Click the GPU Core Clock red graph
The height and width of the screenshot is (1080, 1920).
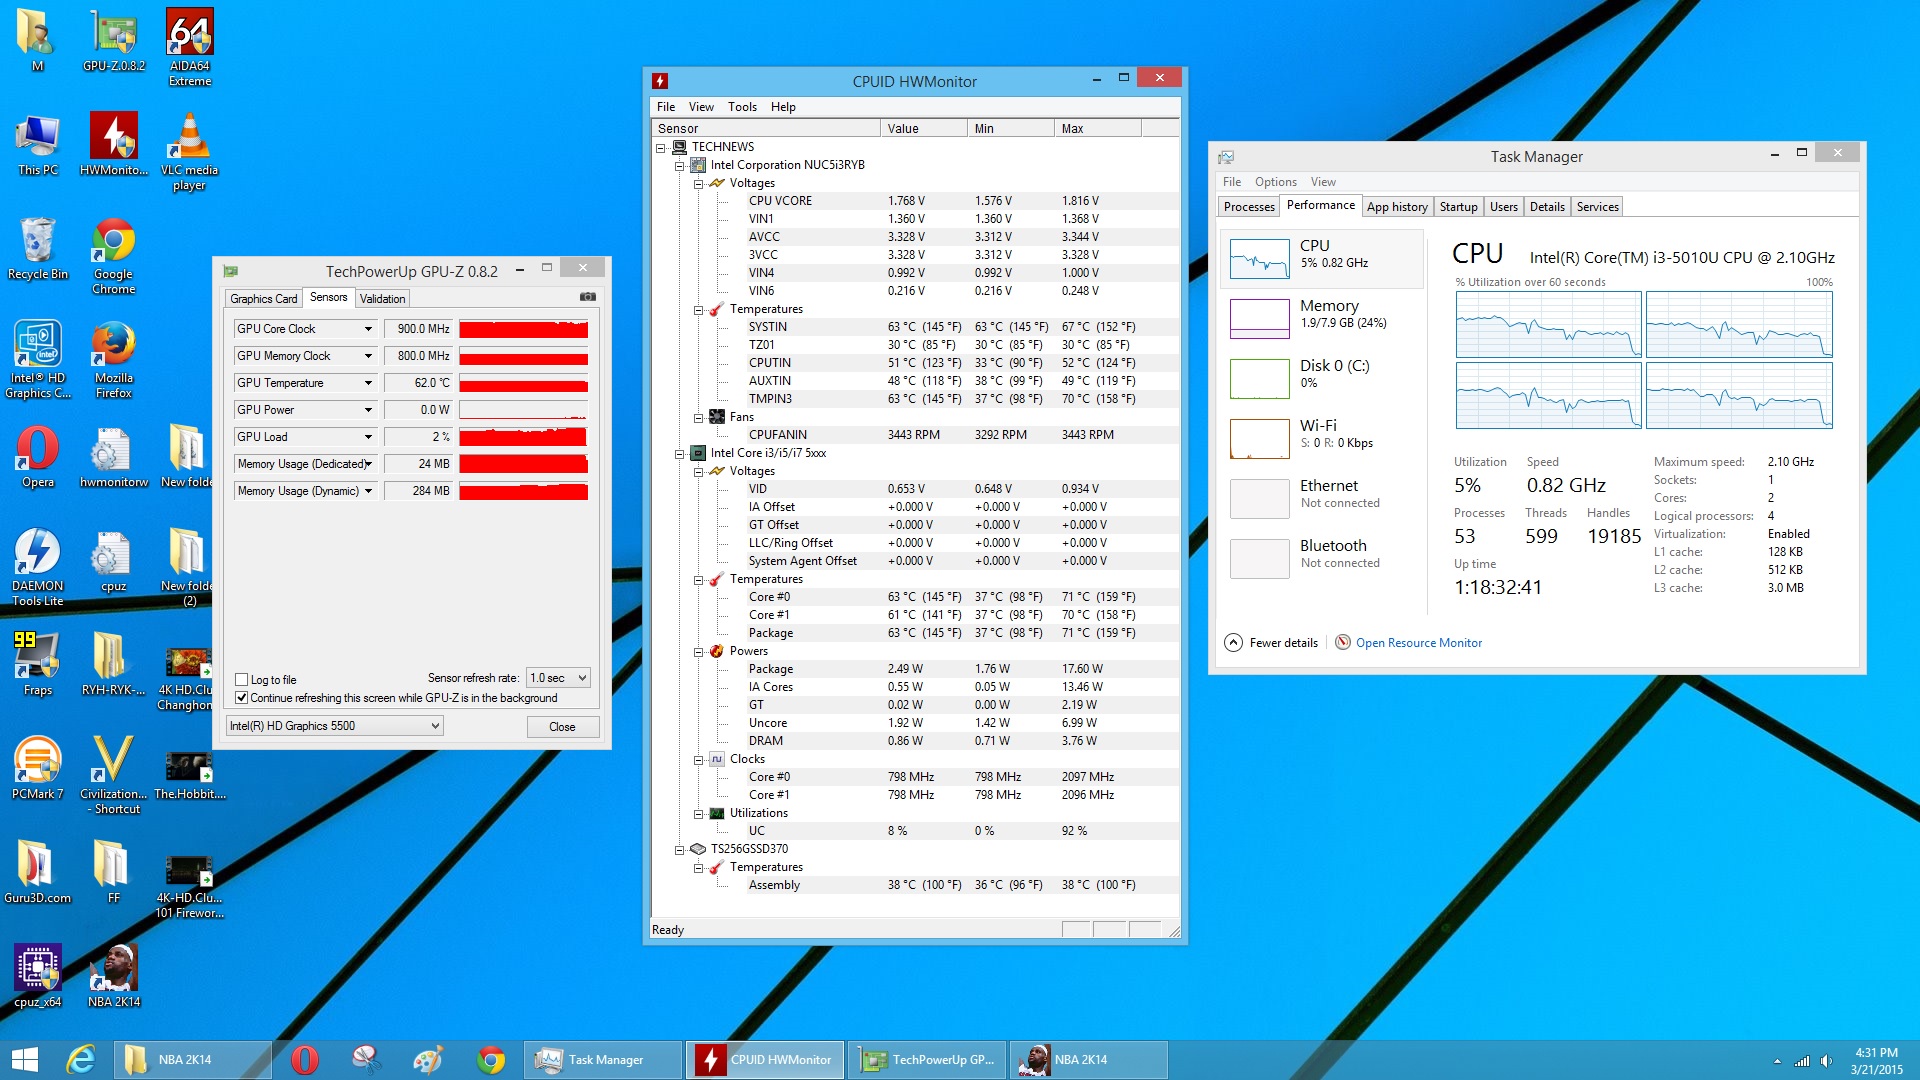[523, 329]
